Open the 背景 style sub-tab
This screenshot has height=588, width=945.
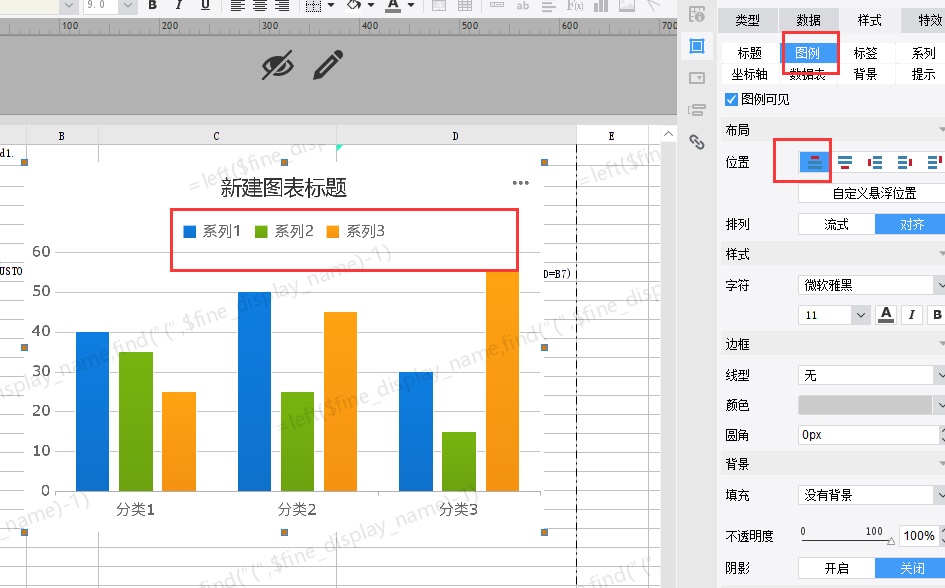pos(865,74)
